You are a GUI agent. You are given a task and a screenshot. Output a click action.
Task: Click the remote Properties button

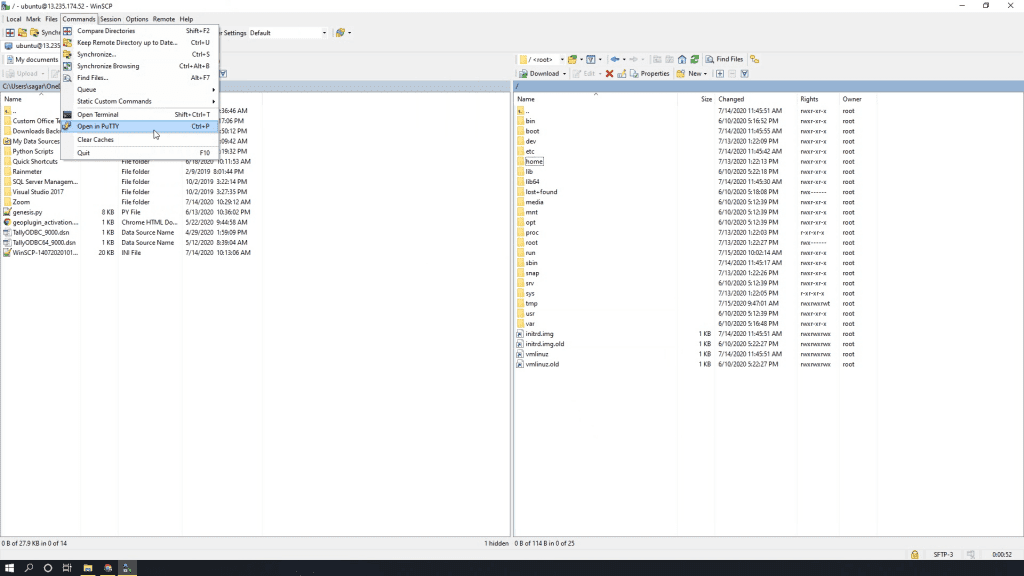649,73
